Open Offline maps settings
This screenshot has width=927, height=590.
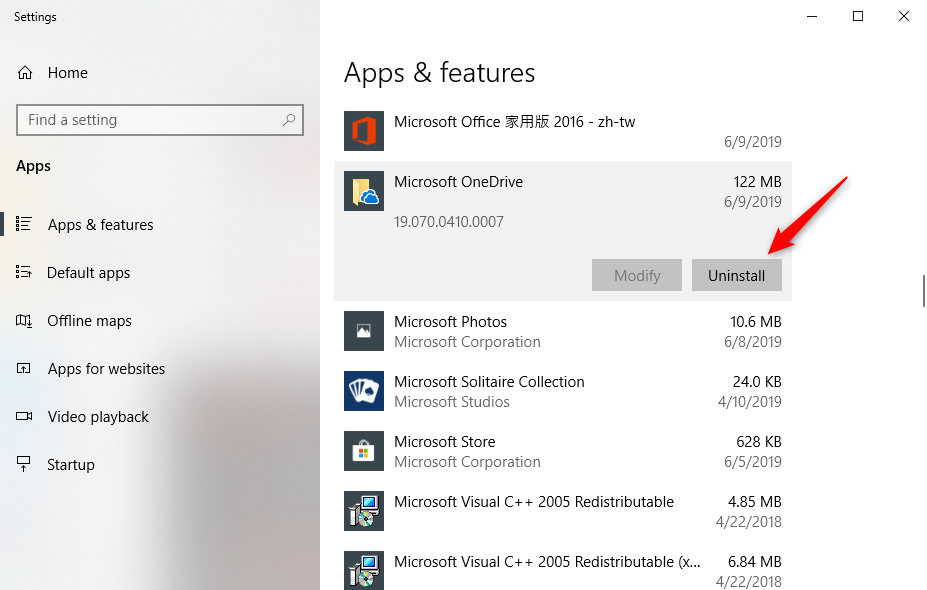(89, 320)
